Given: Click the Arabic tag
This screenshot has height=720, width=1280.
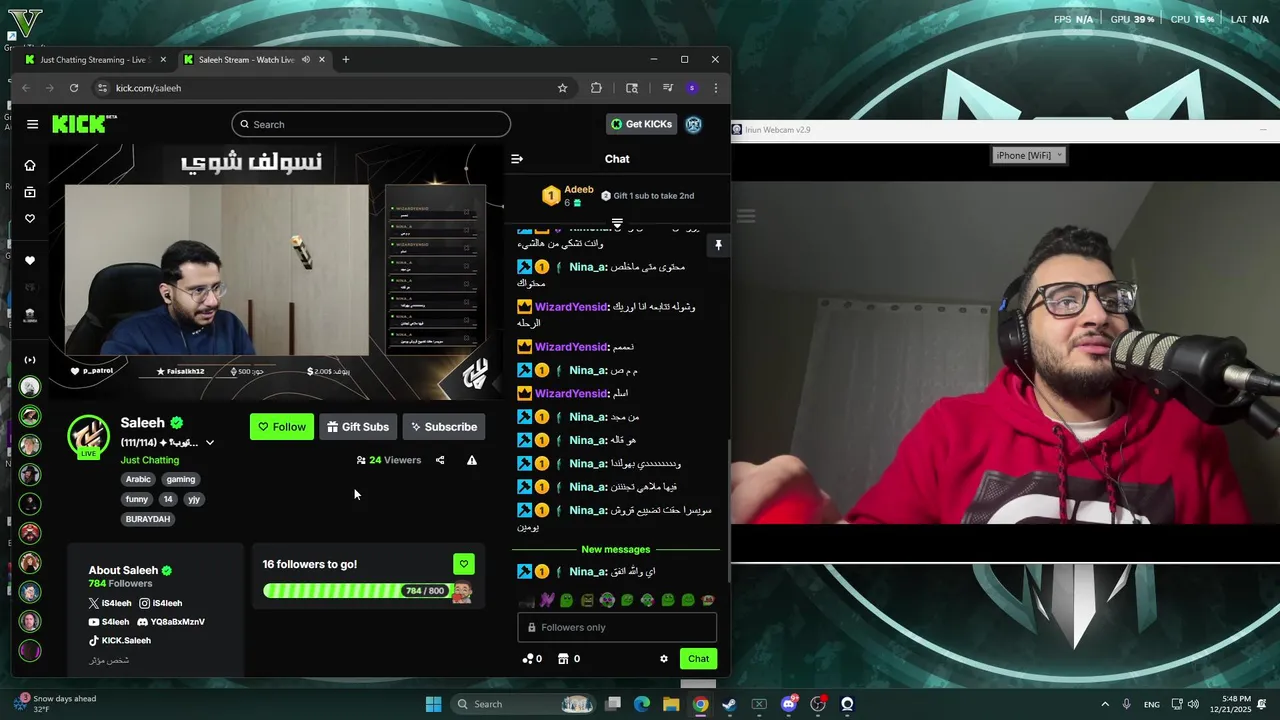Looking at the screenshot, I should (x=138, y=479).
